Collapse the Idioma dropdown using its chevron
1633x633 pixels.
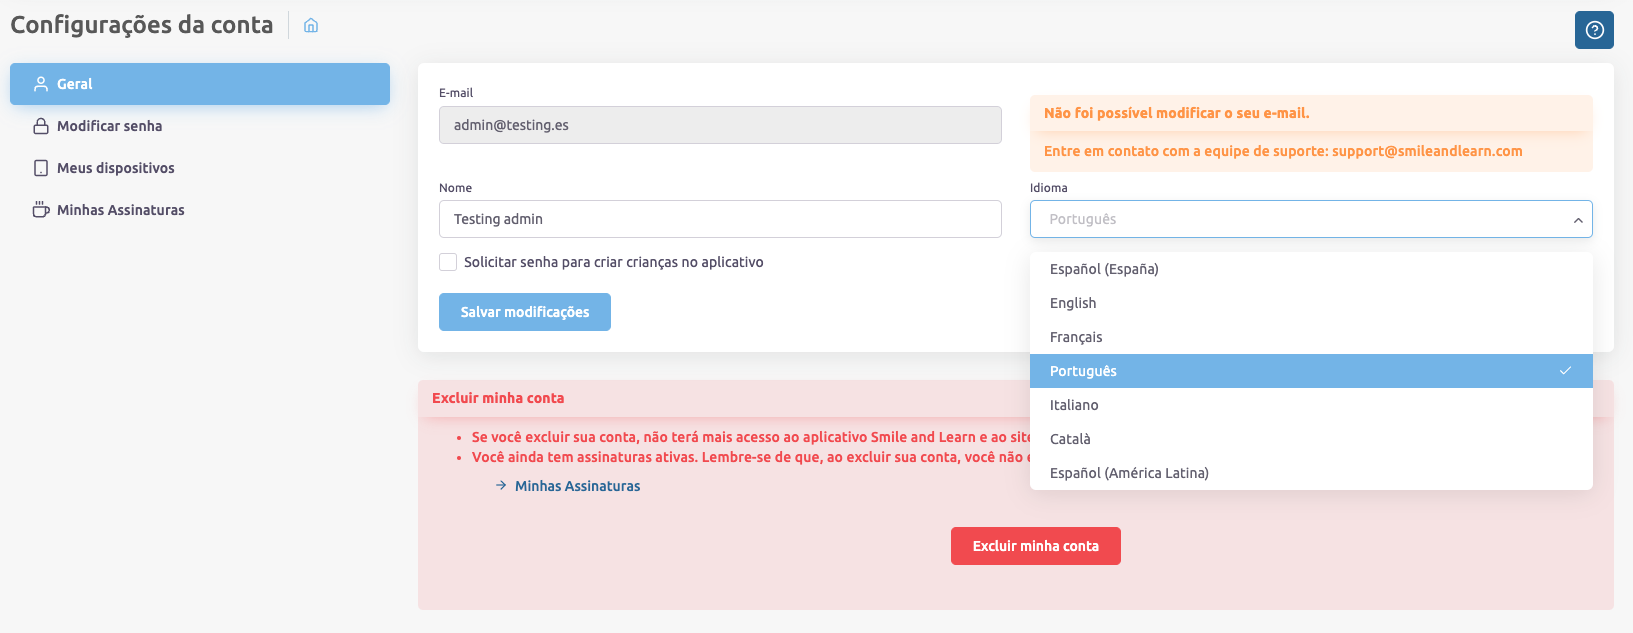coord(1577,220)
